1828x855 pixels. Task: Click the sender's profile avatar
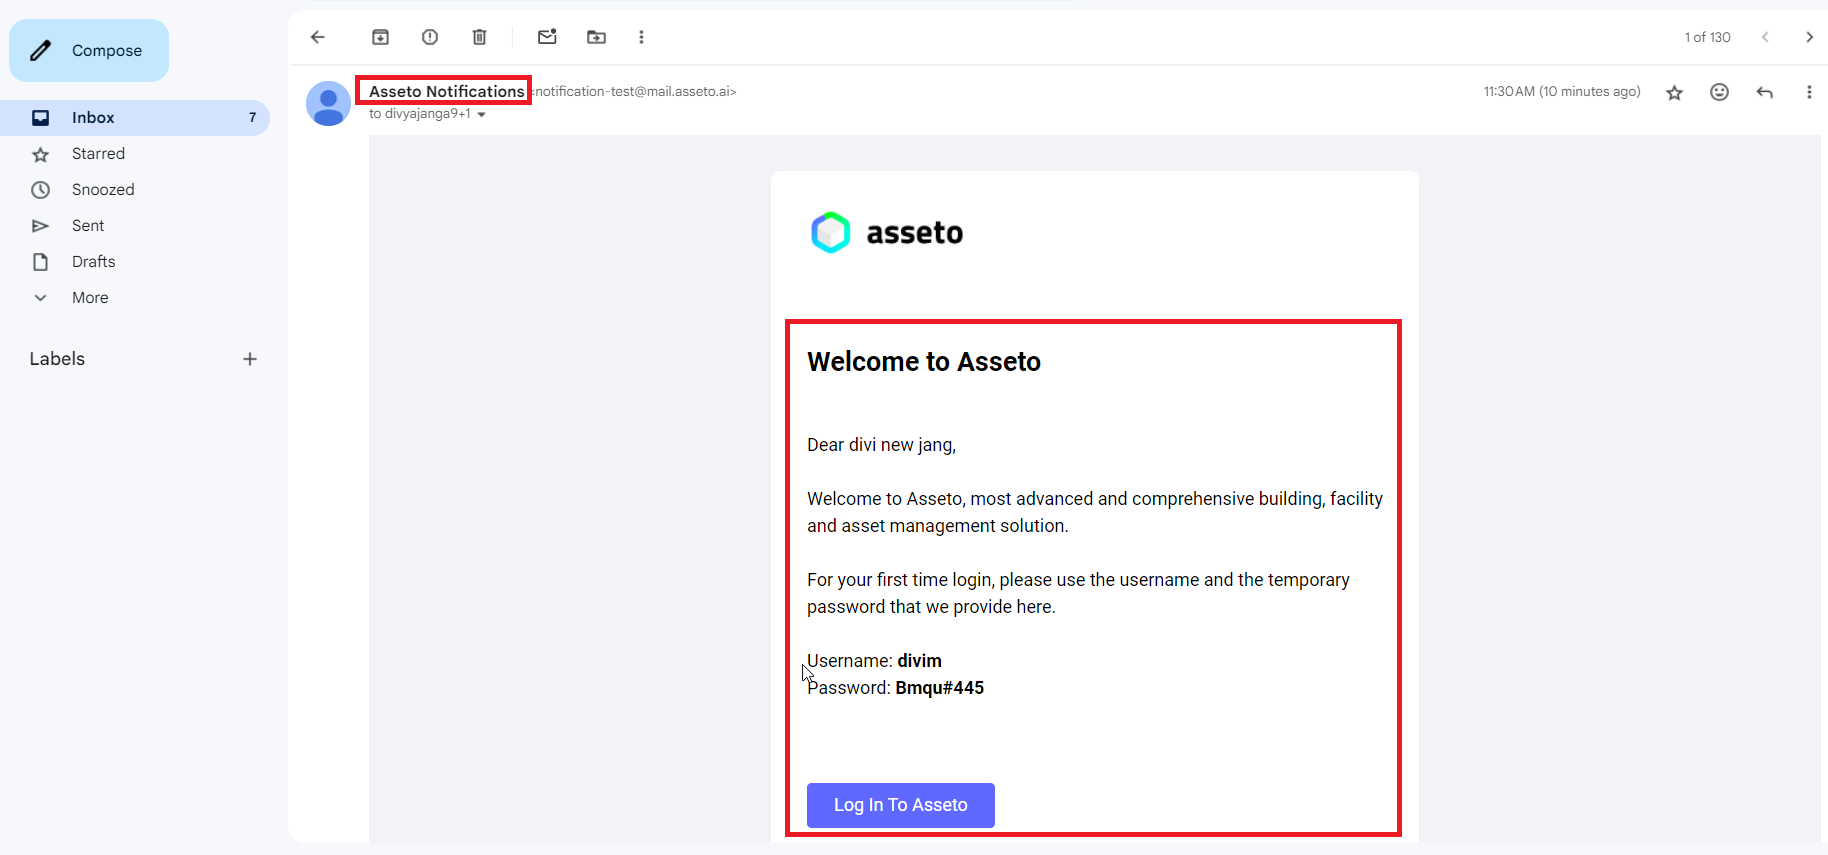[x=328, y=104]
